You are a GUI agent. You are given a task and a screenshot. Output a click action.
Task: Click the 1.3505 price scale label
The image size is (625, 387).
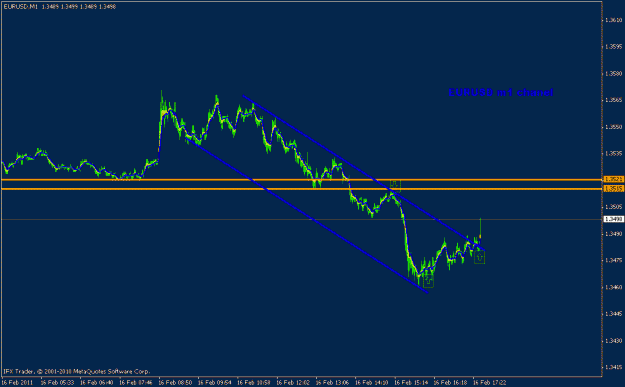pyautogui.click(x=614, y=207)
